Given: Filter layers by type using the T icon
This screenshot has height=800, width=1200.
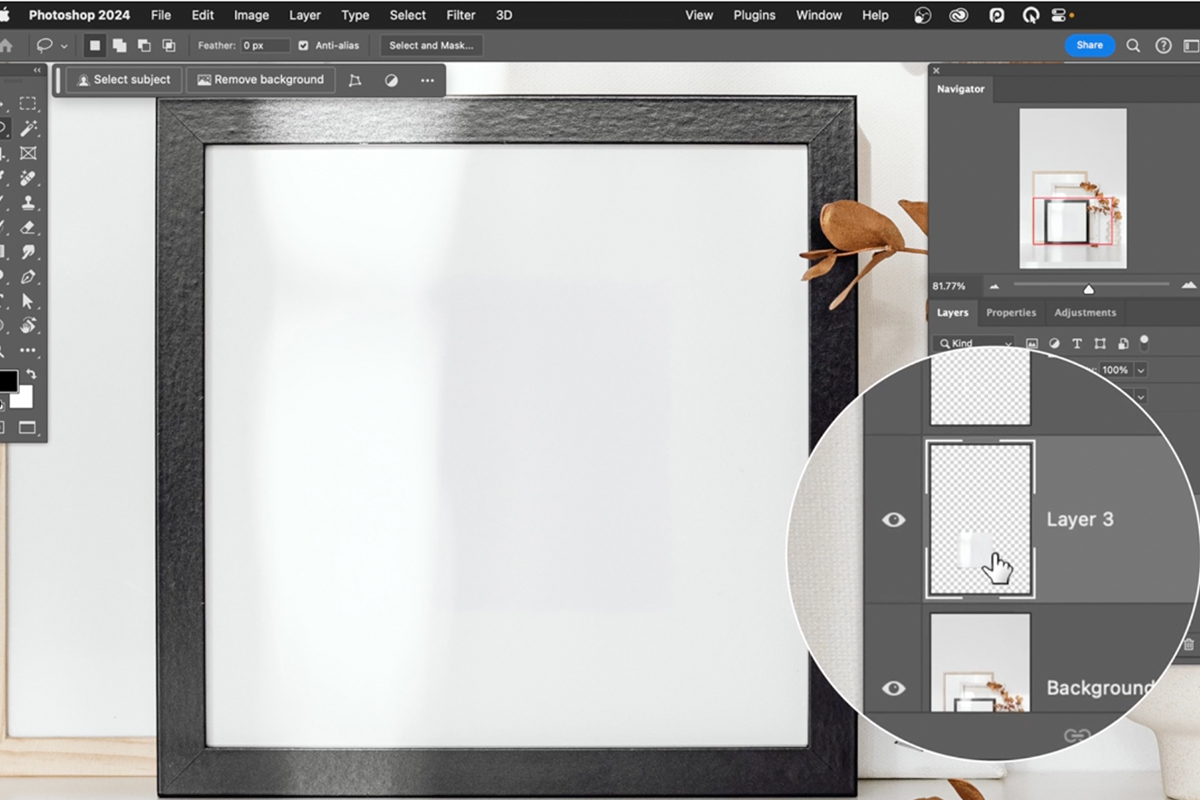Looking at the screenshot, I should (1076, 344).
